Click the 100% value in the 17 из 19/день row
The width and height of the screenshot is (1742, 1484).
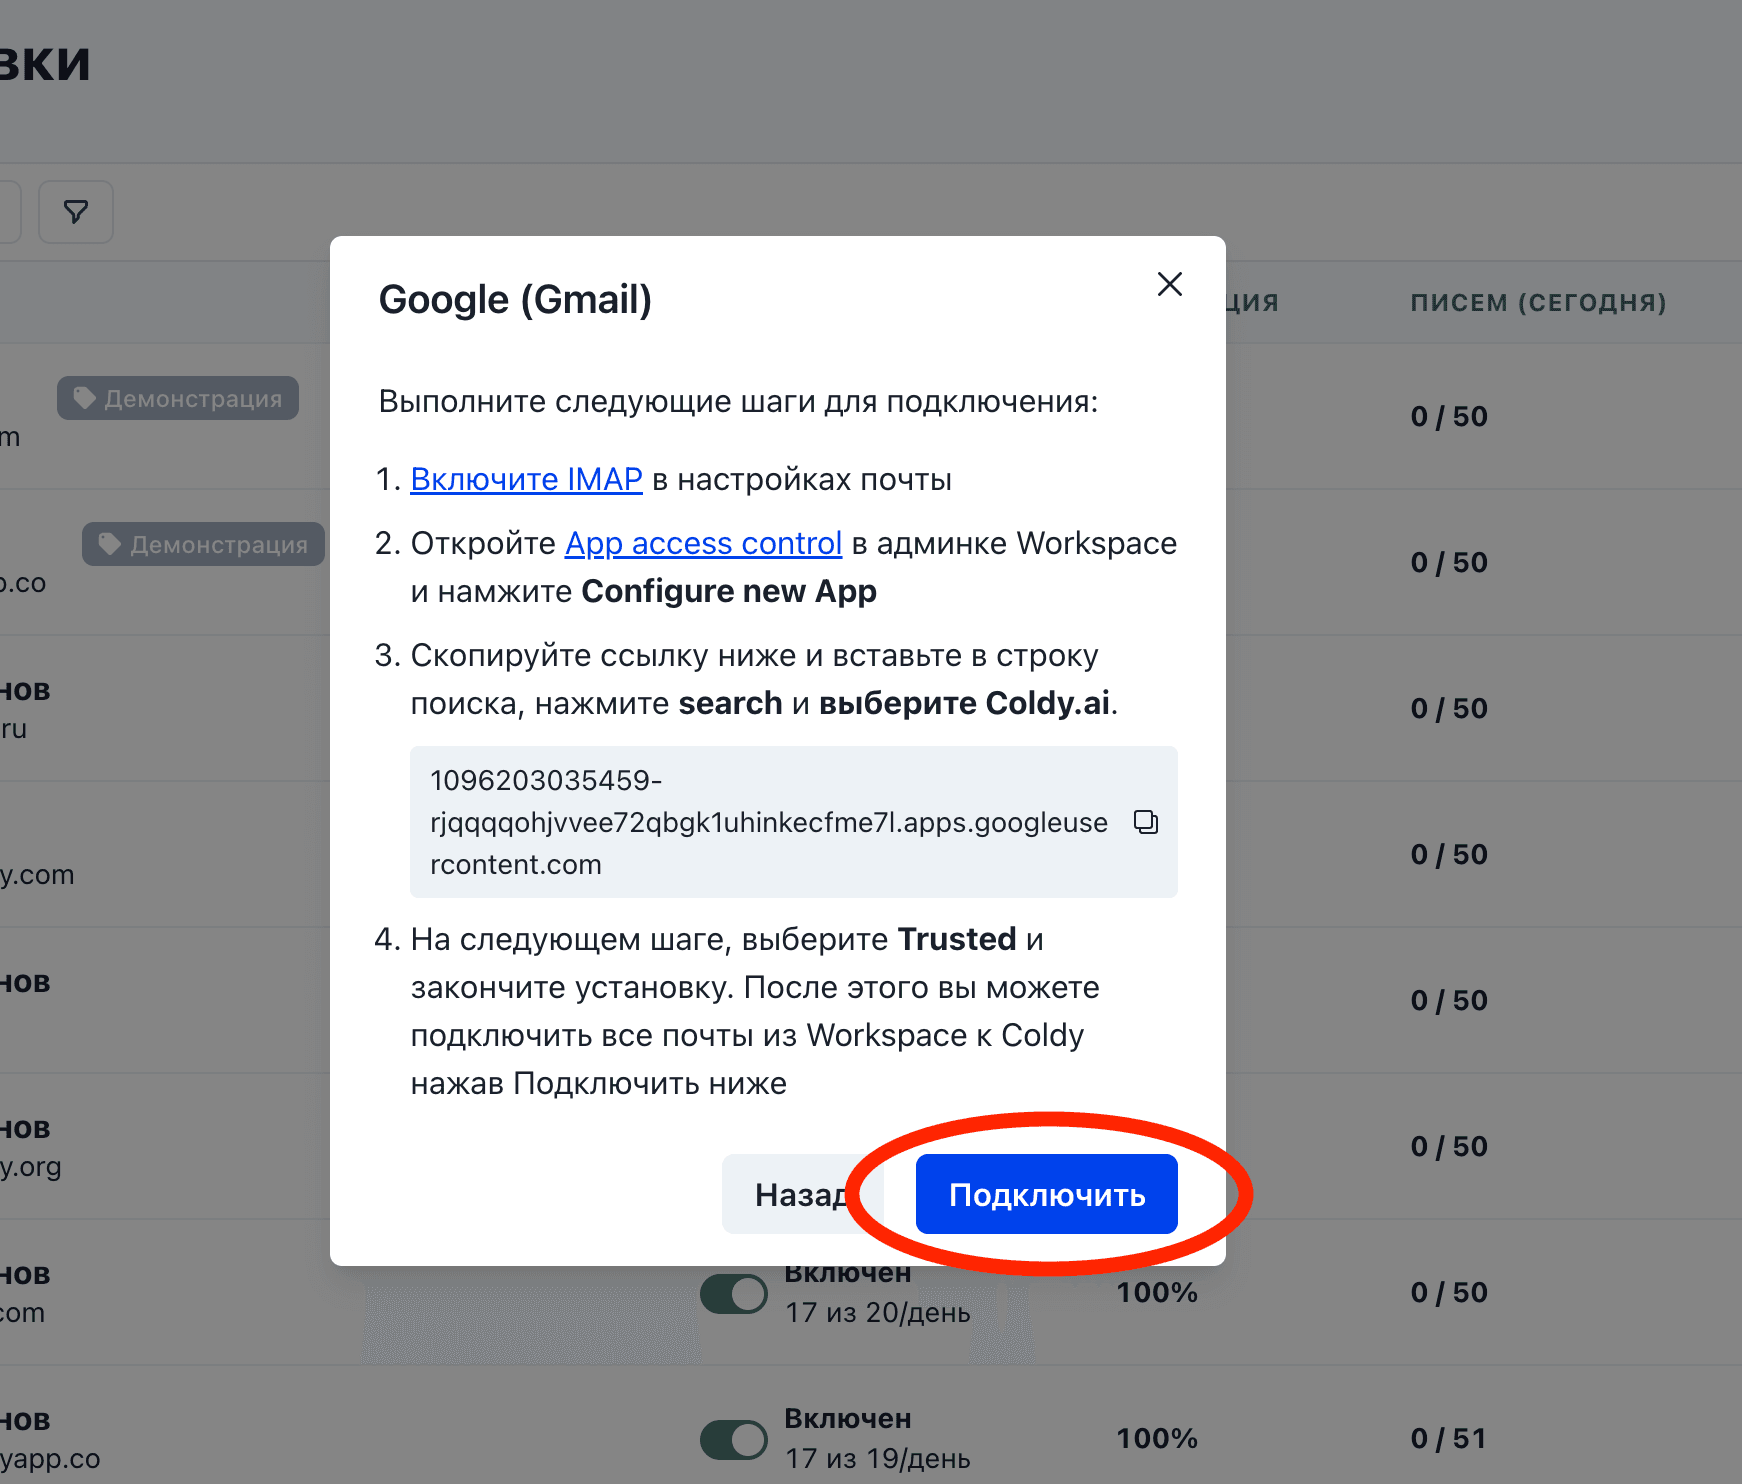[x=1156, y=1439]
